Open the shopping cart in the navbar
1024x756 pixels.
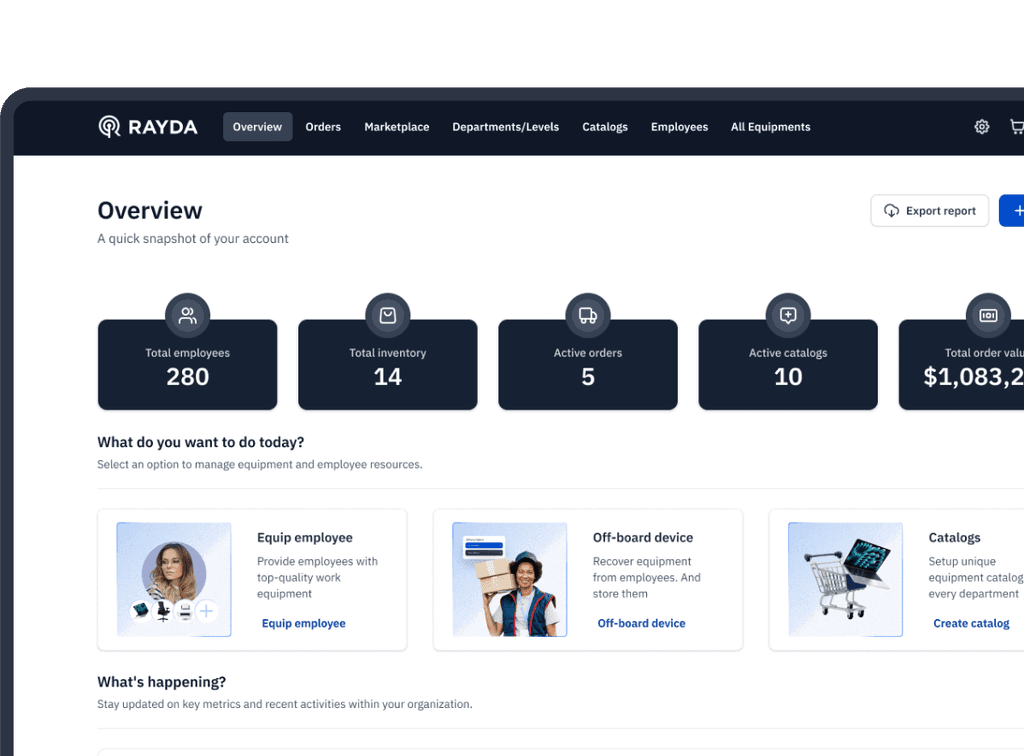click(x=1016, y=126)
